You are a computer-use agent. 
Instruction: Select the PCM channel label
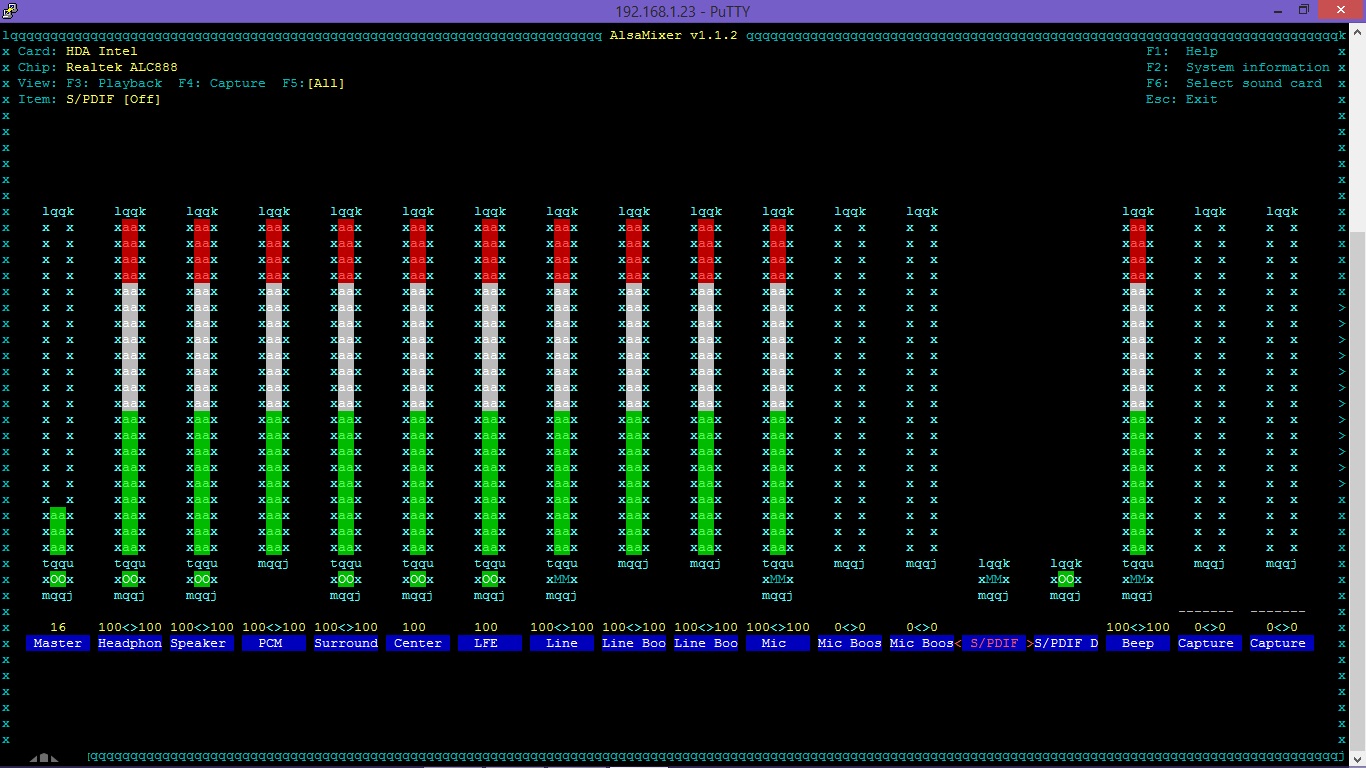tap(274, 643)
